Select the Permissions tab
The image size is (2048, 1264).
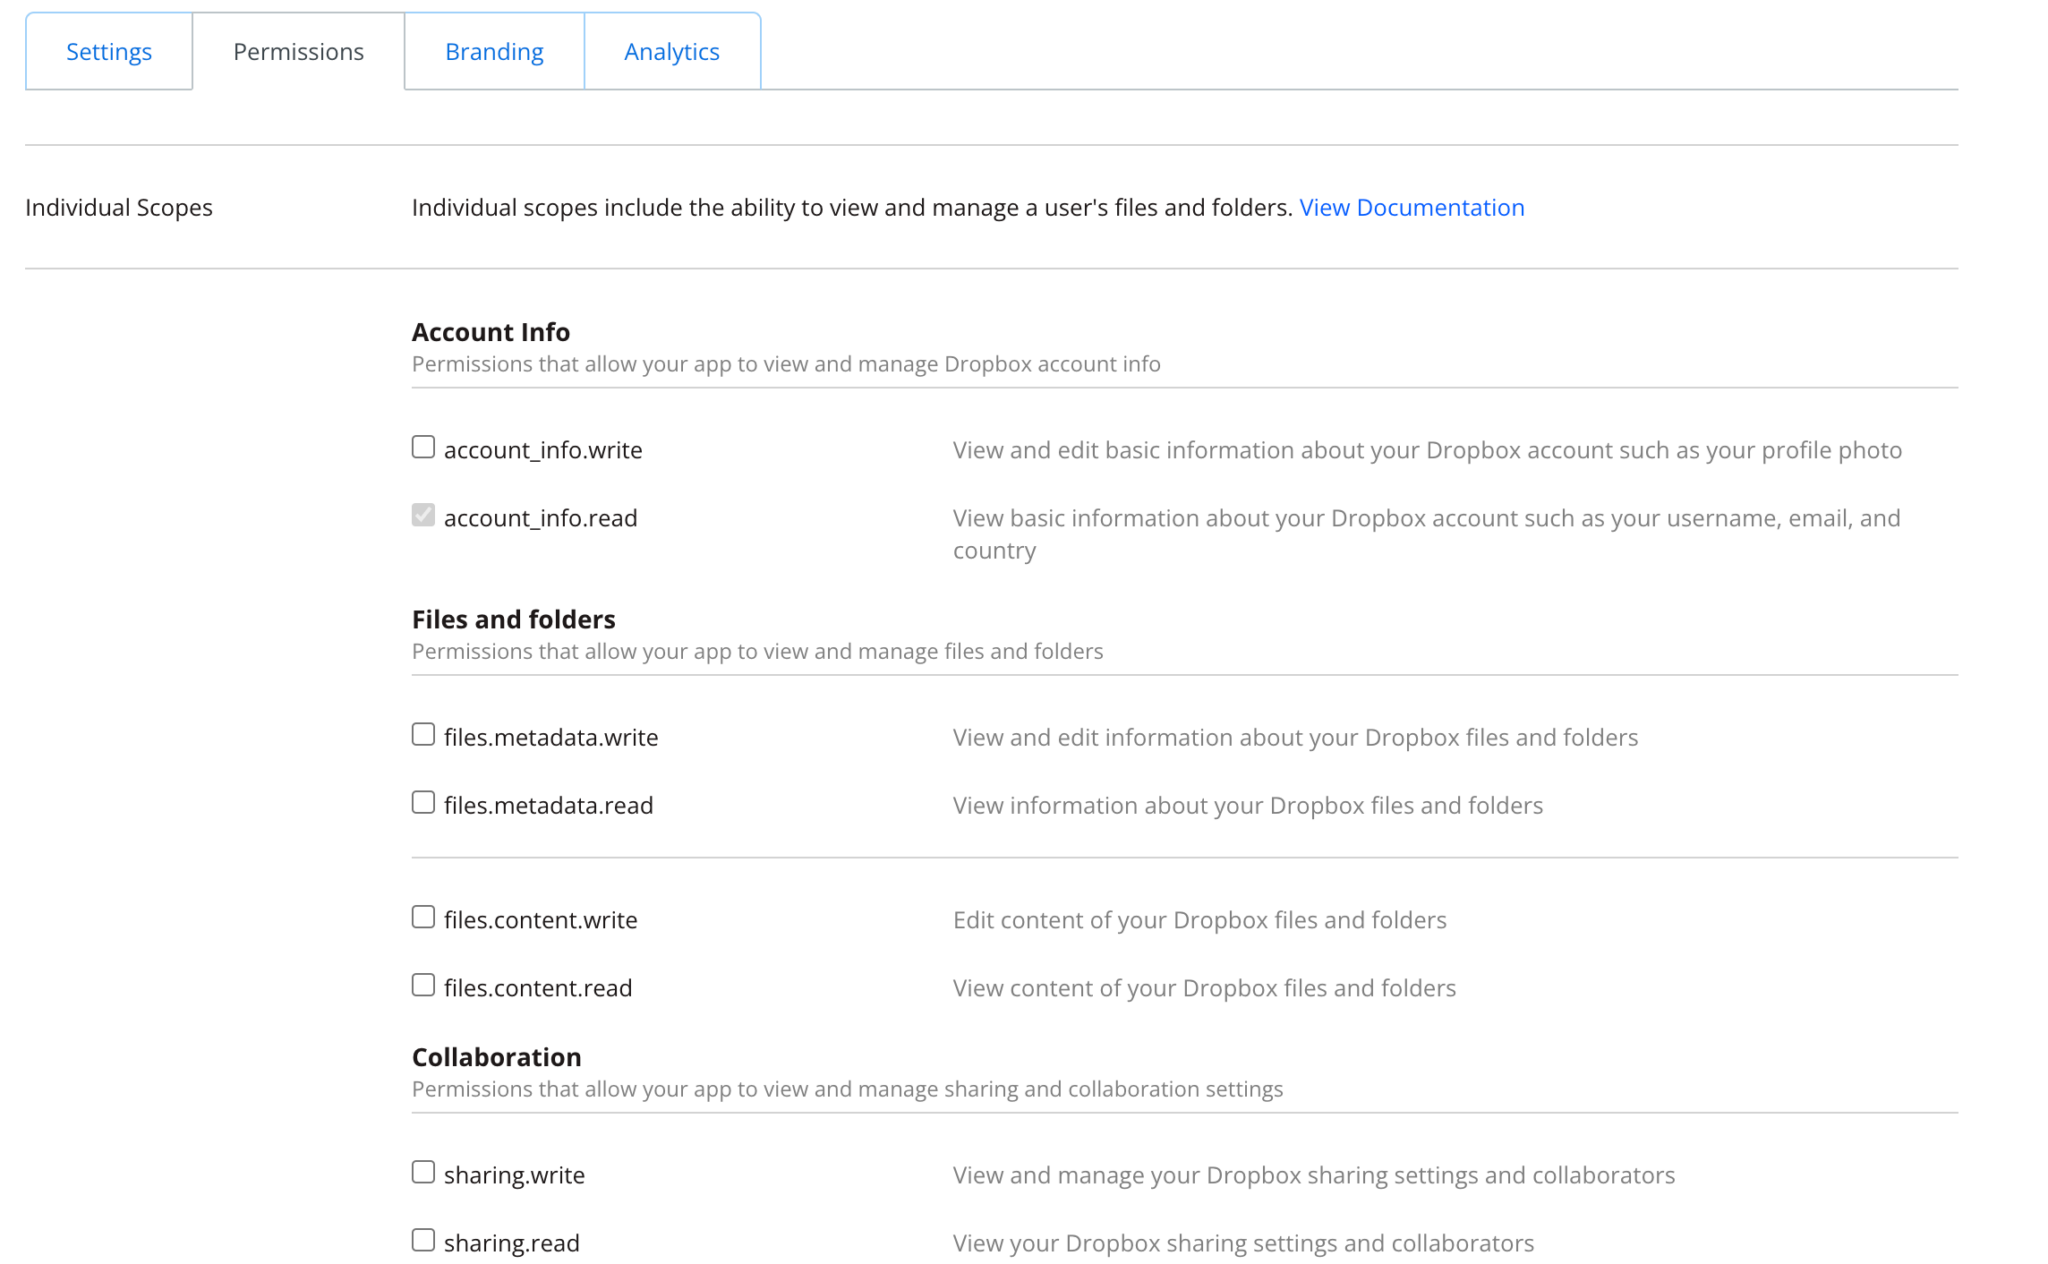coord(297,50)
